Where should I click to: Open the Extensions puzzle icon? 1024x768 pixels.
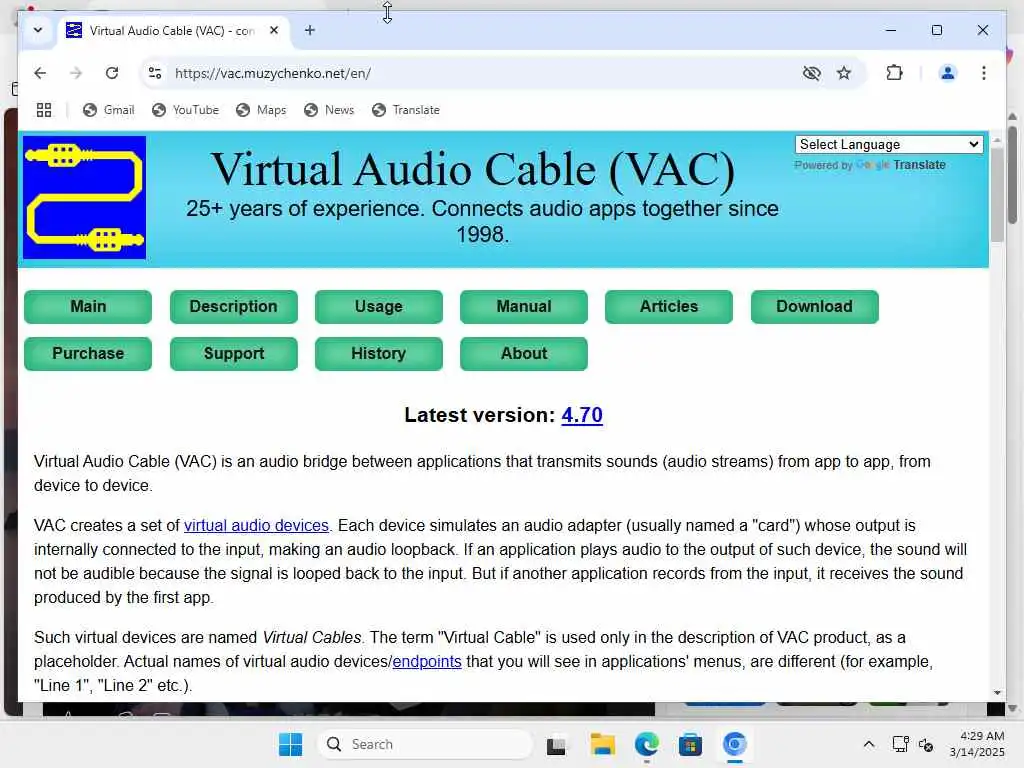click(894, 73)
